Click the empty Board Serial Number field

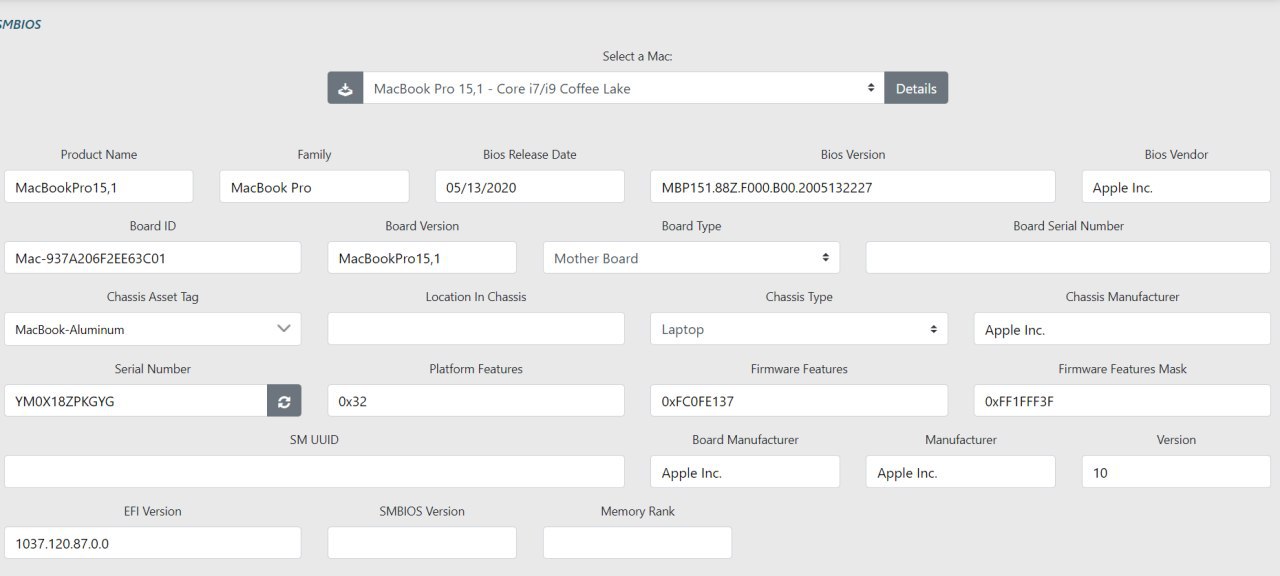1068,258
